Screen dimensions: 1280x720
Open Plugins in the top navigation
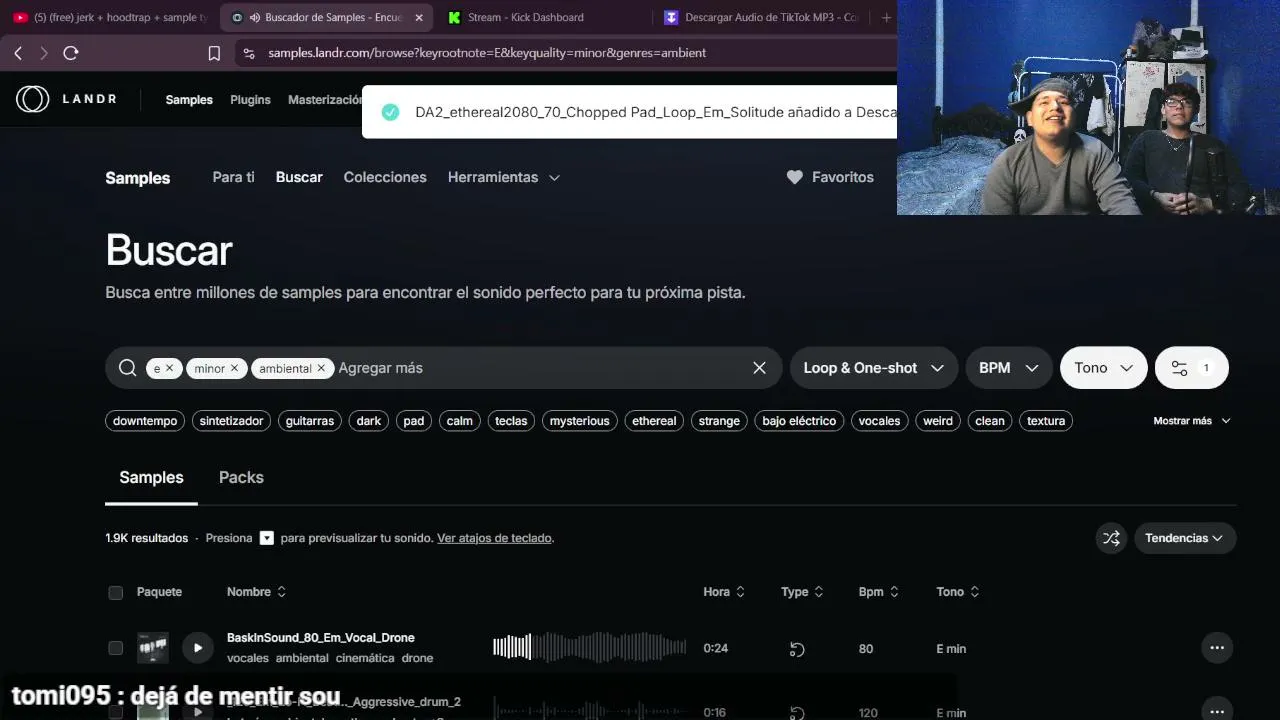250,100
